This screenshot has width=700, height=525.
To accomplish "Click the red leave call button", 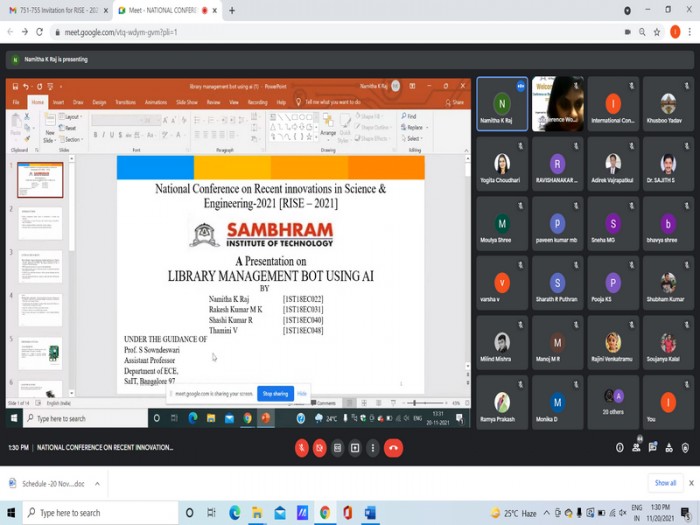I will pyautogui.click(x=393, y=448).
